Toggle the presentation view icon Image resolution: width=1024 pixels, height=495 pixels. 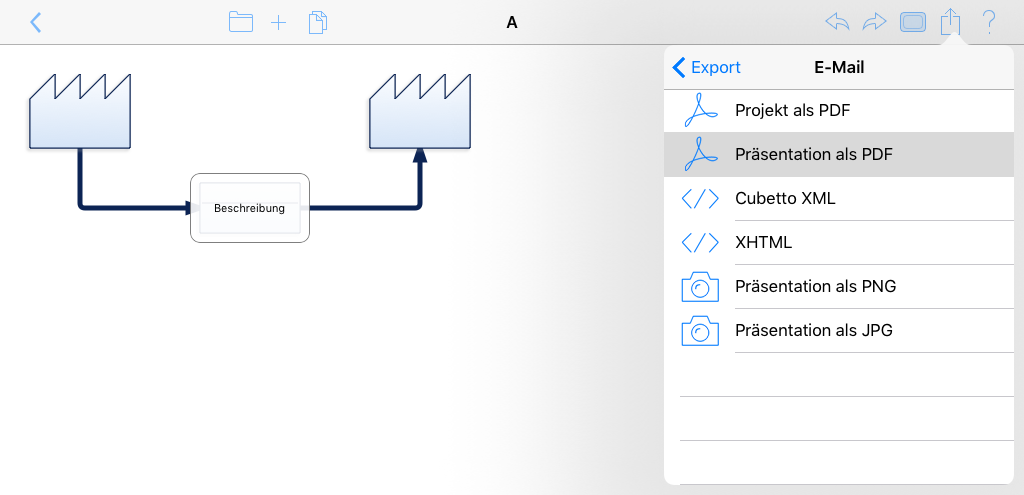point(912,22)
